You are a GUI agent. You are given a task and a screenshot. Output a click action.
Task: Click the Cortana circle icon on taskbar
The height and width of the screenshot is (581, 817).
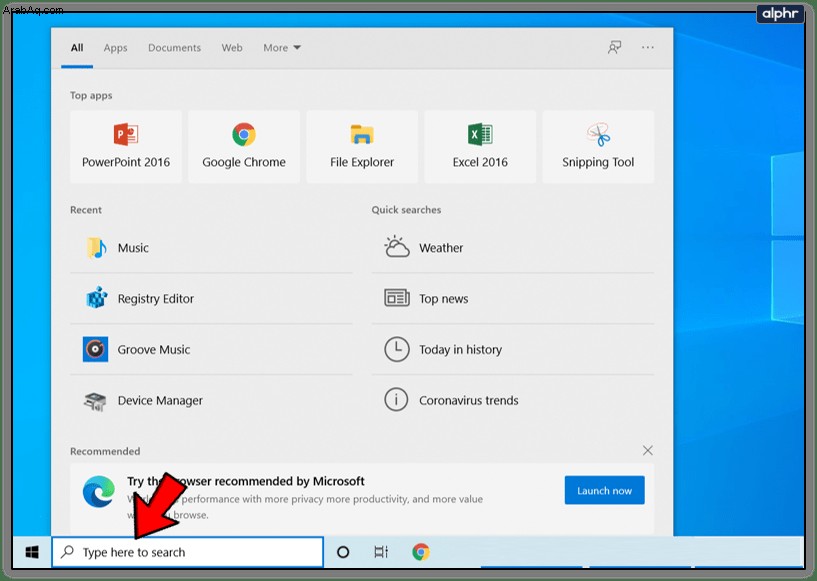pos(343,552)
